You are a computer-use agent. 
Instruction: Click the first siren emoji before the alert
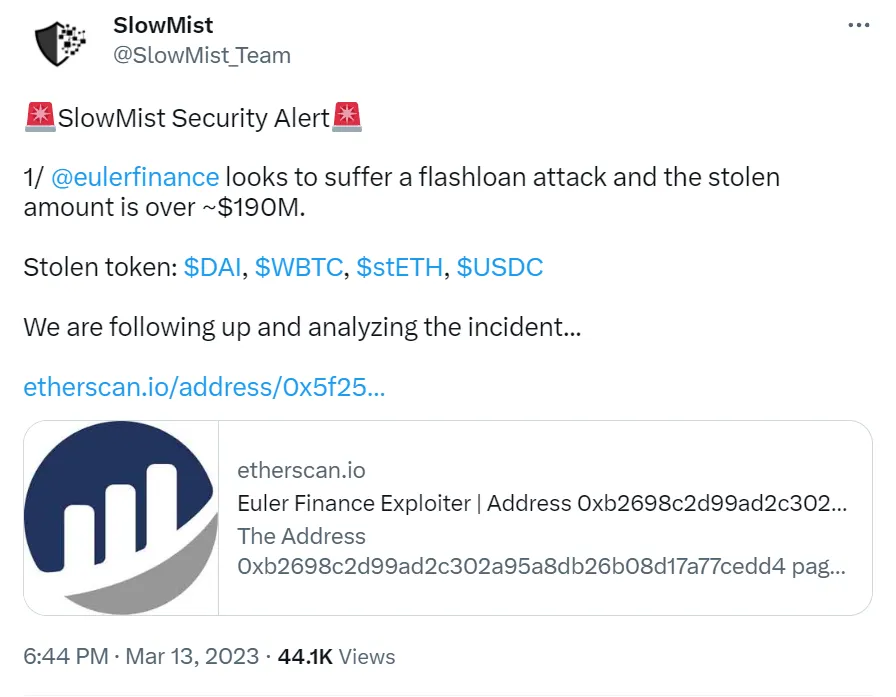[40, 118]
